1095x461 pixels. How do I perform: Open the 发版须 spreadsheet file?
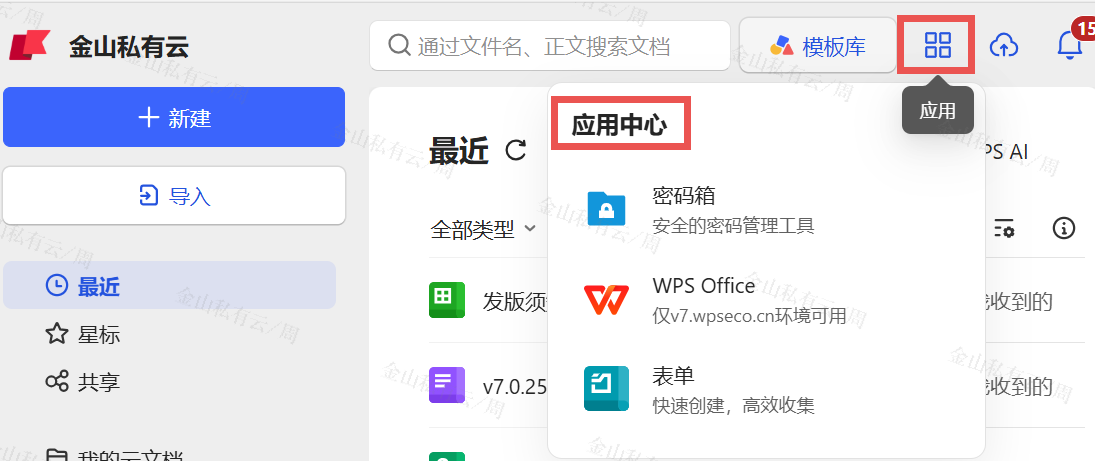pyautogui.click(x=517, y=301)
